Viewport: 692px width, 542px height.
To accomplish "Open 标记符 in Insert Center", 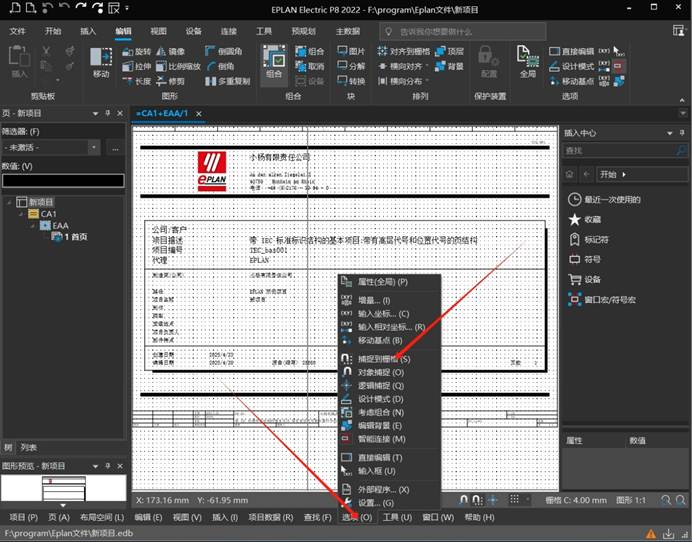I will (x=588, y=240).
